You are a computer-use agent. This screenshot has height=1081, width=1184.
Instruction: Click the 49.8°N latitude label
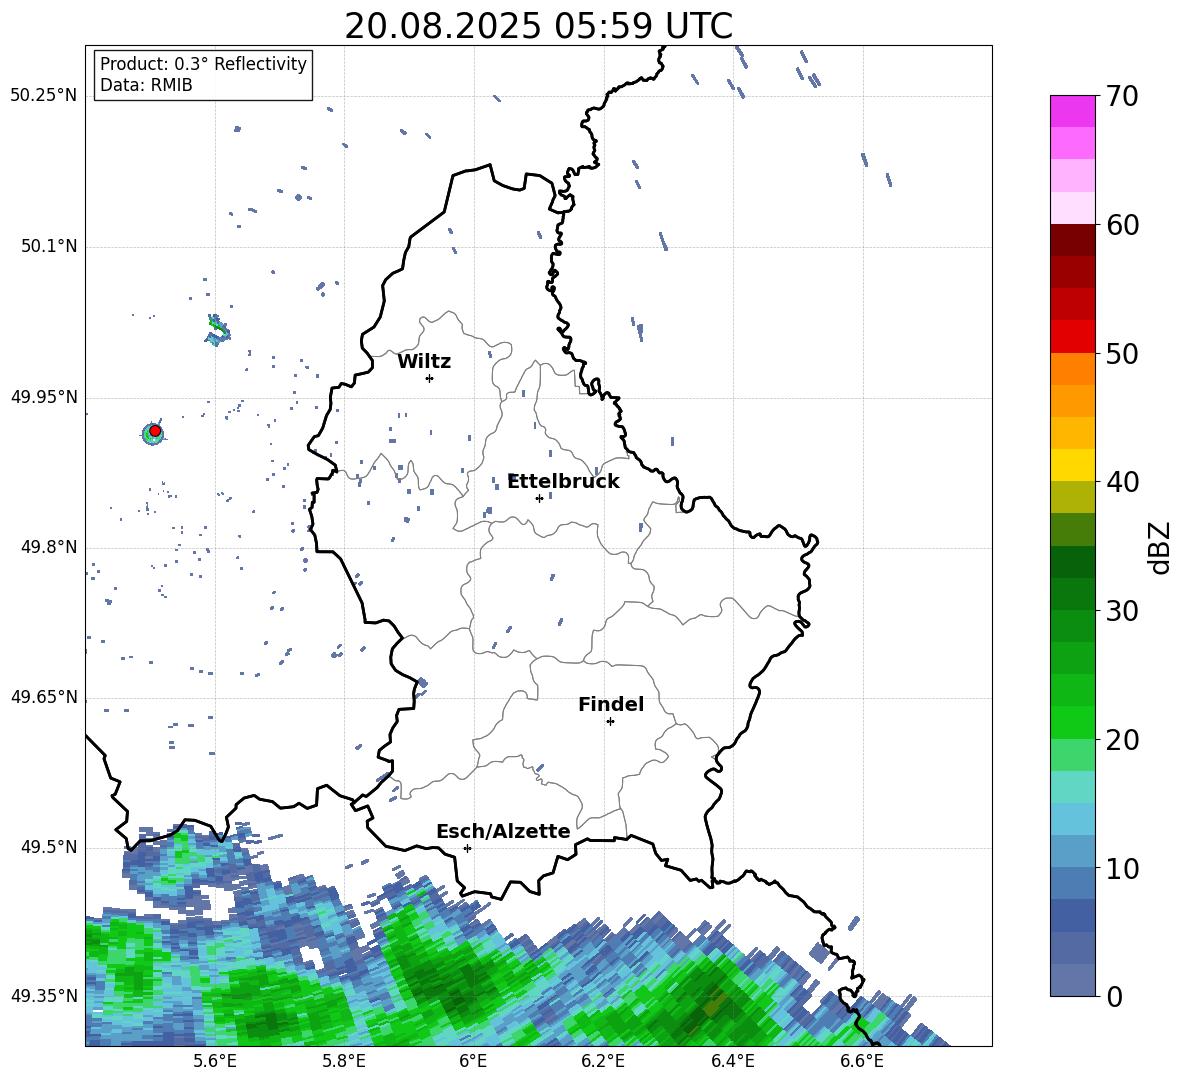click(x=49, y=547)
